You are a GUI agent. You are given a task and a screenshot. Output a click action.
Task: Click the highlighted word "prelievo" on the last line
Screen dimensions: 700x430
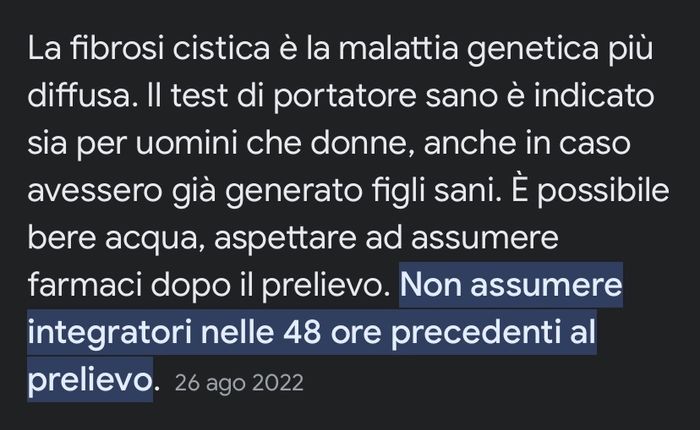90,381
